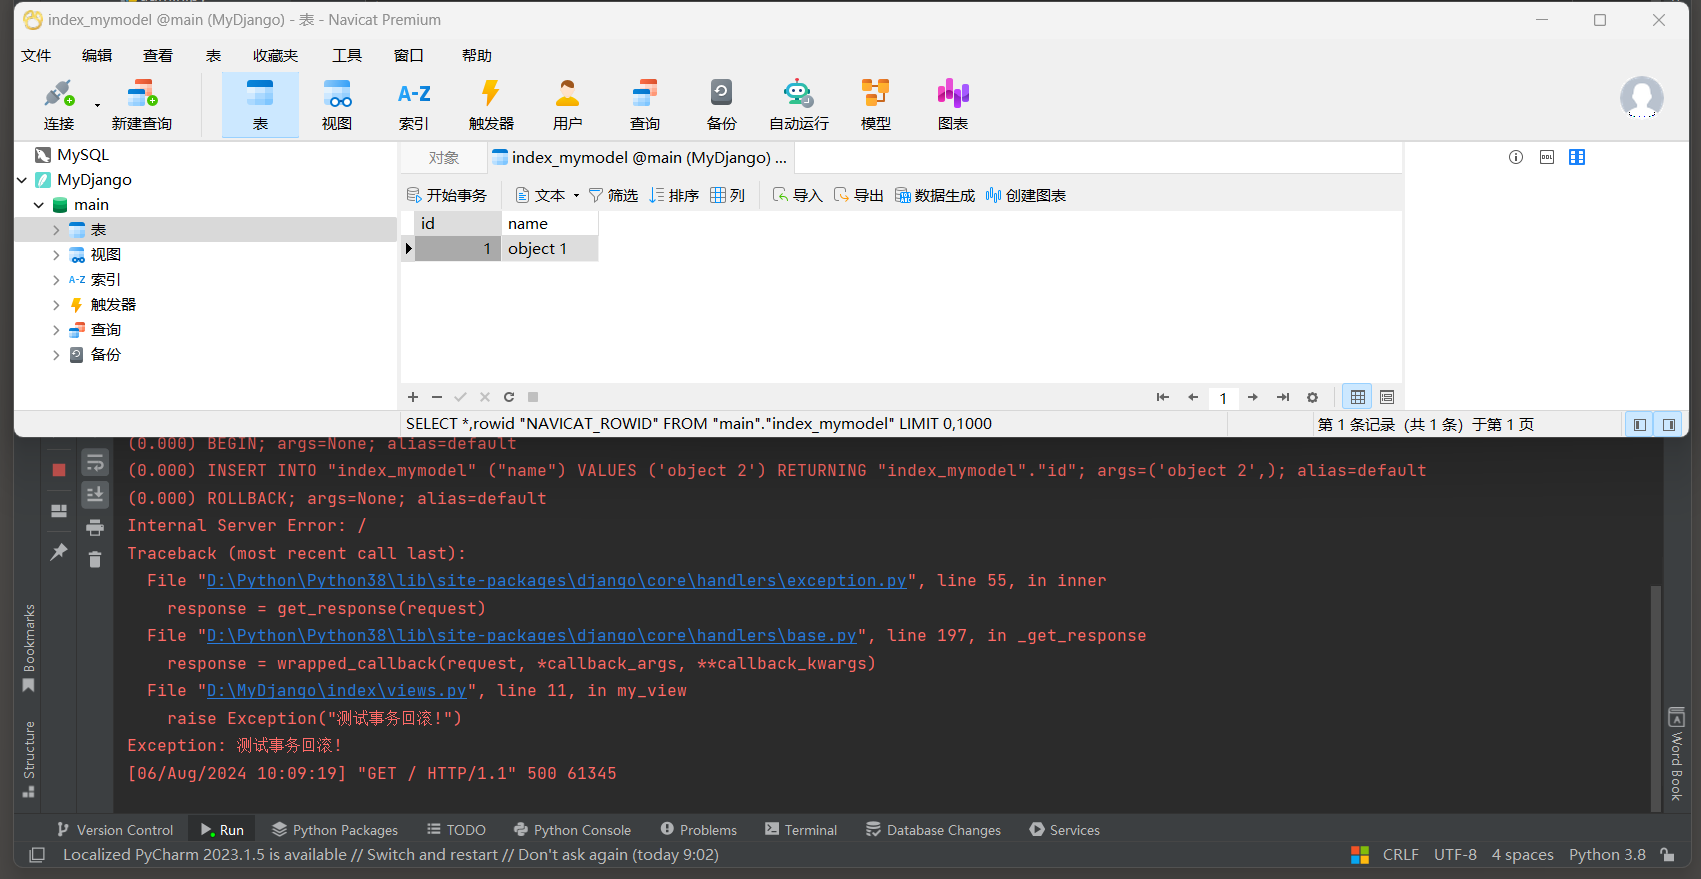The image size is (1701, 879).
Task: Expand the 表 tables tree node
Action: coord(56,230)
